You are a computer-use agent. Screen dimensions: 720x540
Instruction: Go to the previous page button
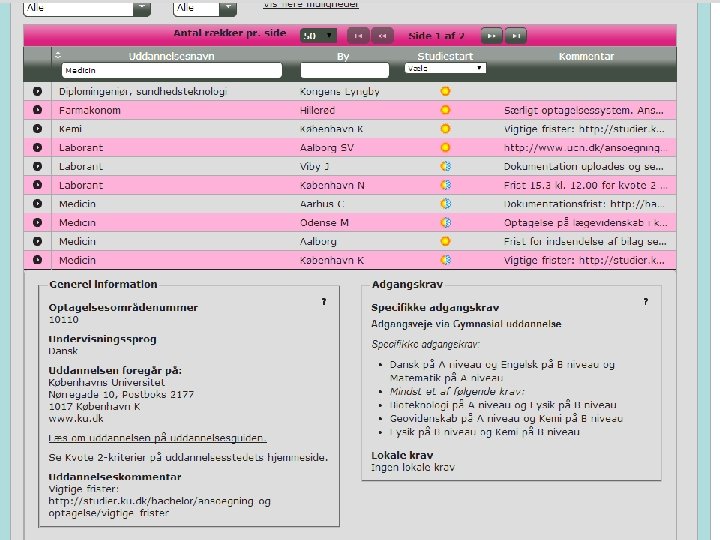pyautogui.click(x=382, y=36)
